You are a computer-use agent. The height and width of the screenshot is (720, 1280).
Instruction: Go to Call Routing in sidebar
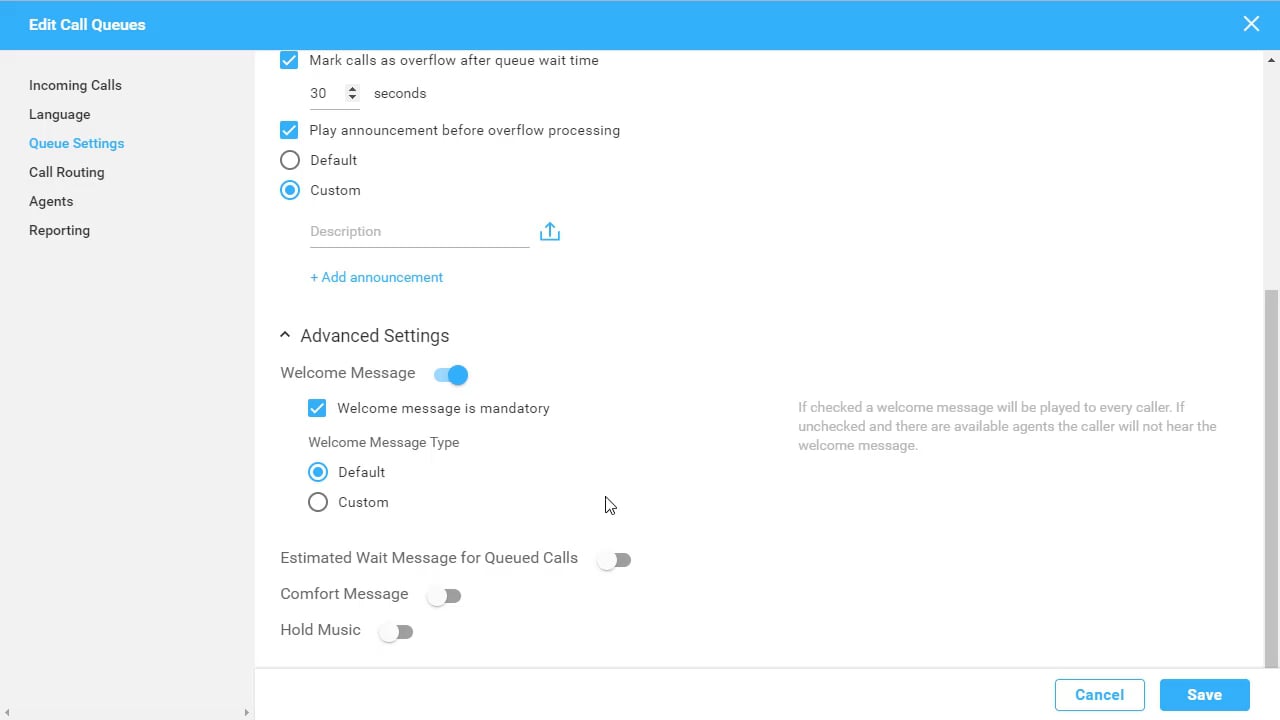(x=66, y=172)
